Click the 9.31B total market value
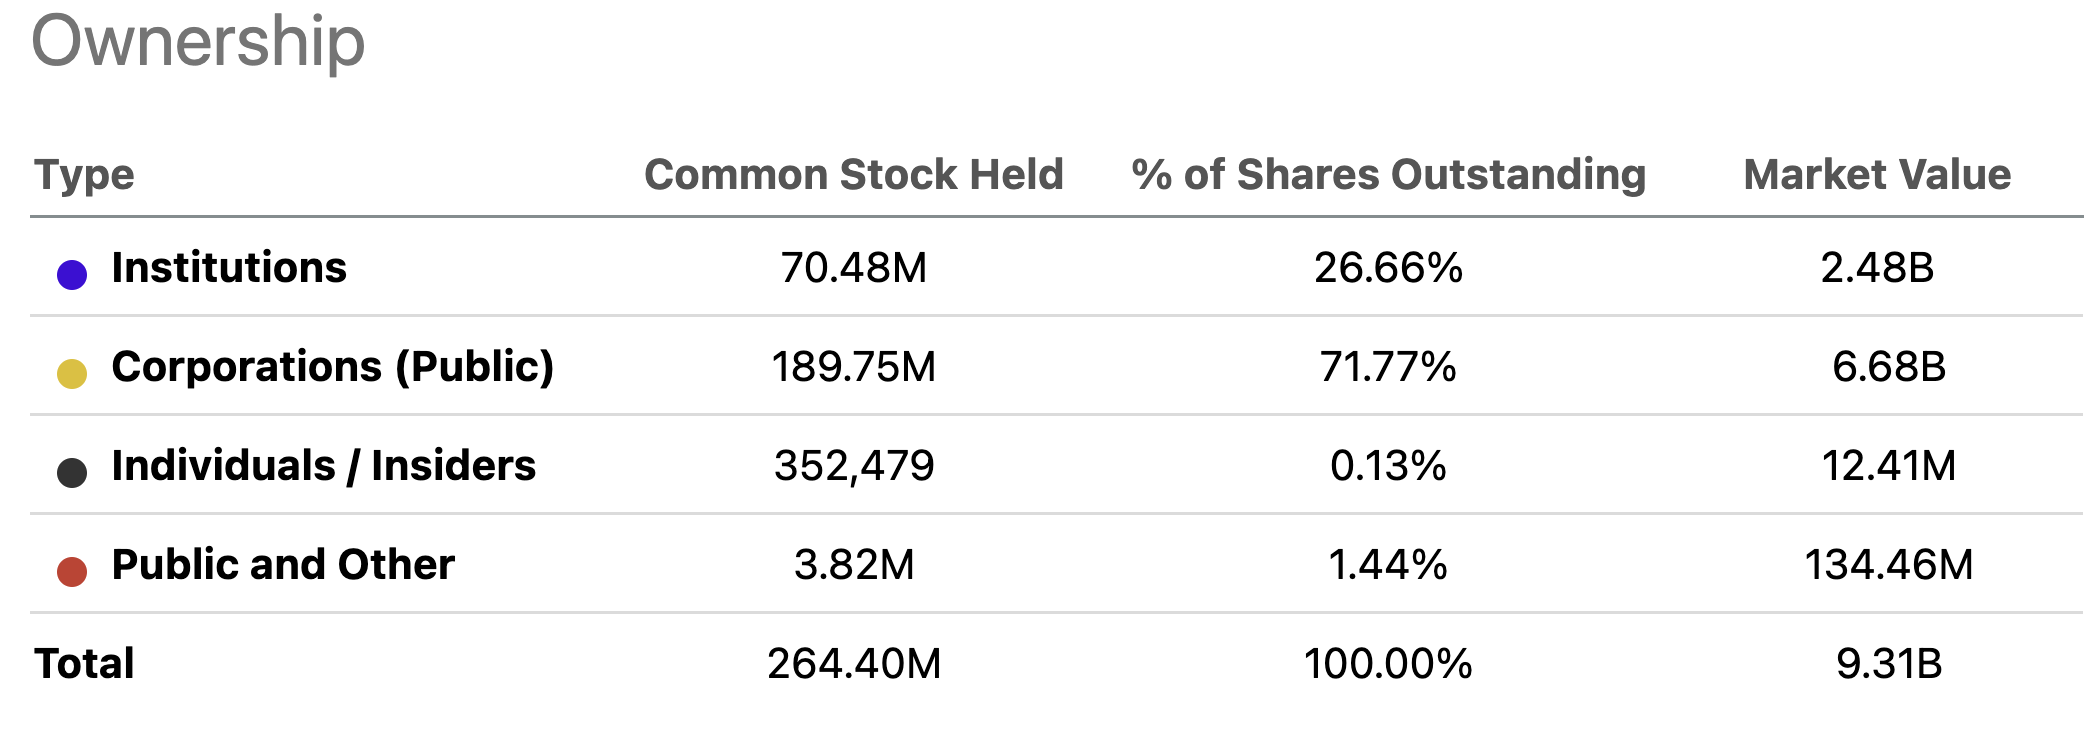The image size is (2084, 742). (x=1888, y=664)
